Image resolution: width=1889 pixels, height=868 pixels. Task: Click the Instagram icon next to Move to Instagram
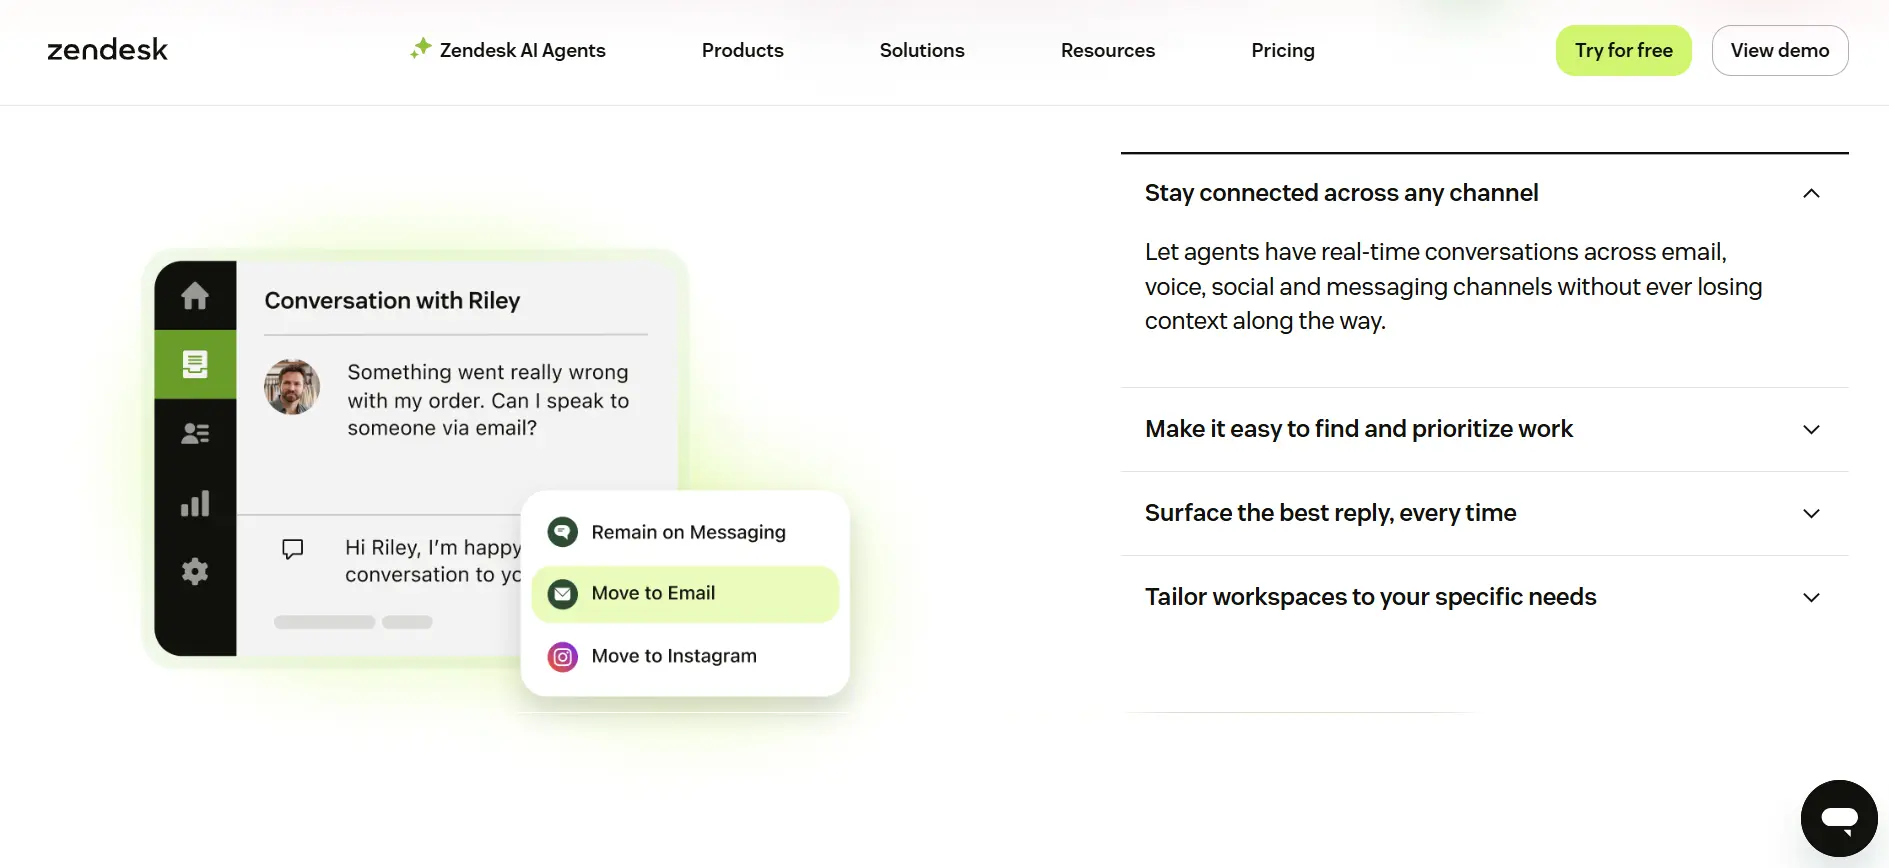click(562, 656)
